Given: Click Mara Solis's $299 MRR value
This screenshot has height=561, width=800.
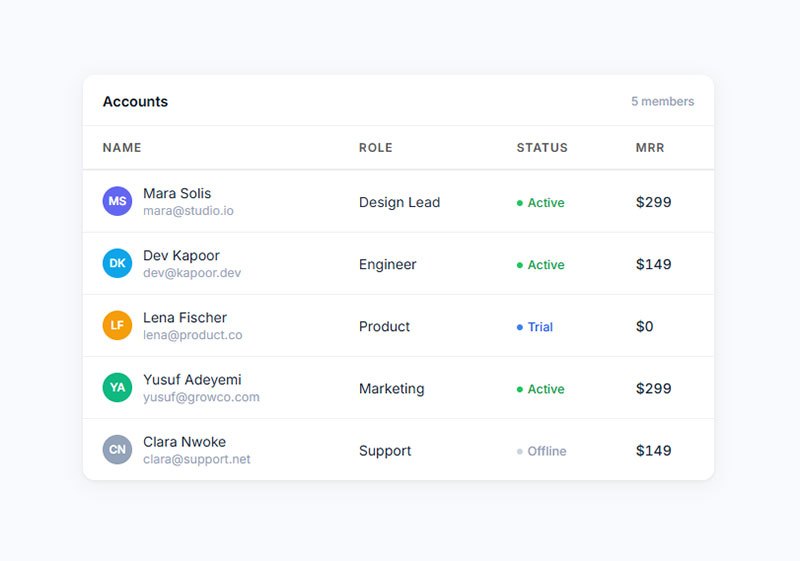Looking at the screenshot, I should [x=654, y=202].
